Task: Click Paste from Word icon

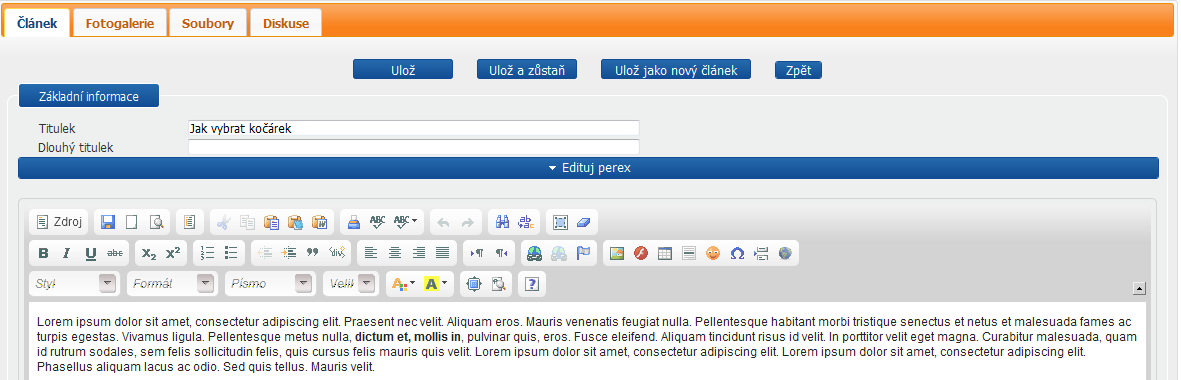Action: point(319,222)
